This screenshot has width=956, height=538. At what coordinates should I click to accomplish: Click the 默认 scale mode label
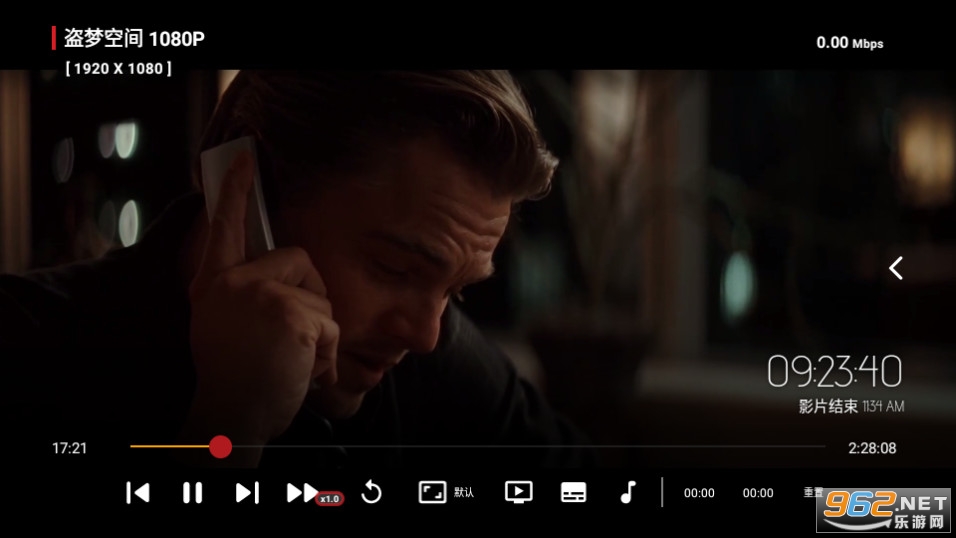pyautogui.click(x=464, y=493)
